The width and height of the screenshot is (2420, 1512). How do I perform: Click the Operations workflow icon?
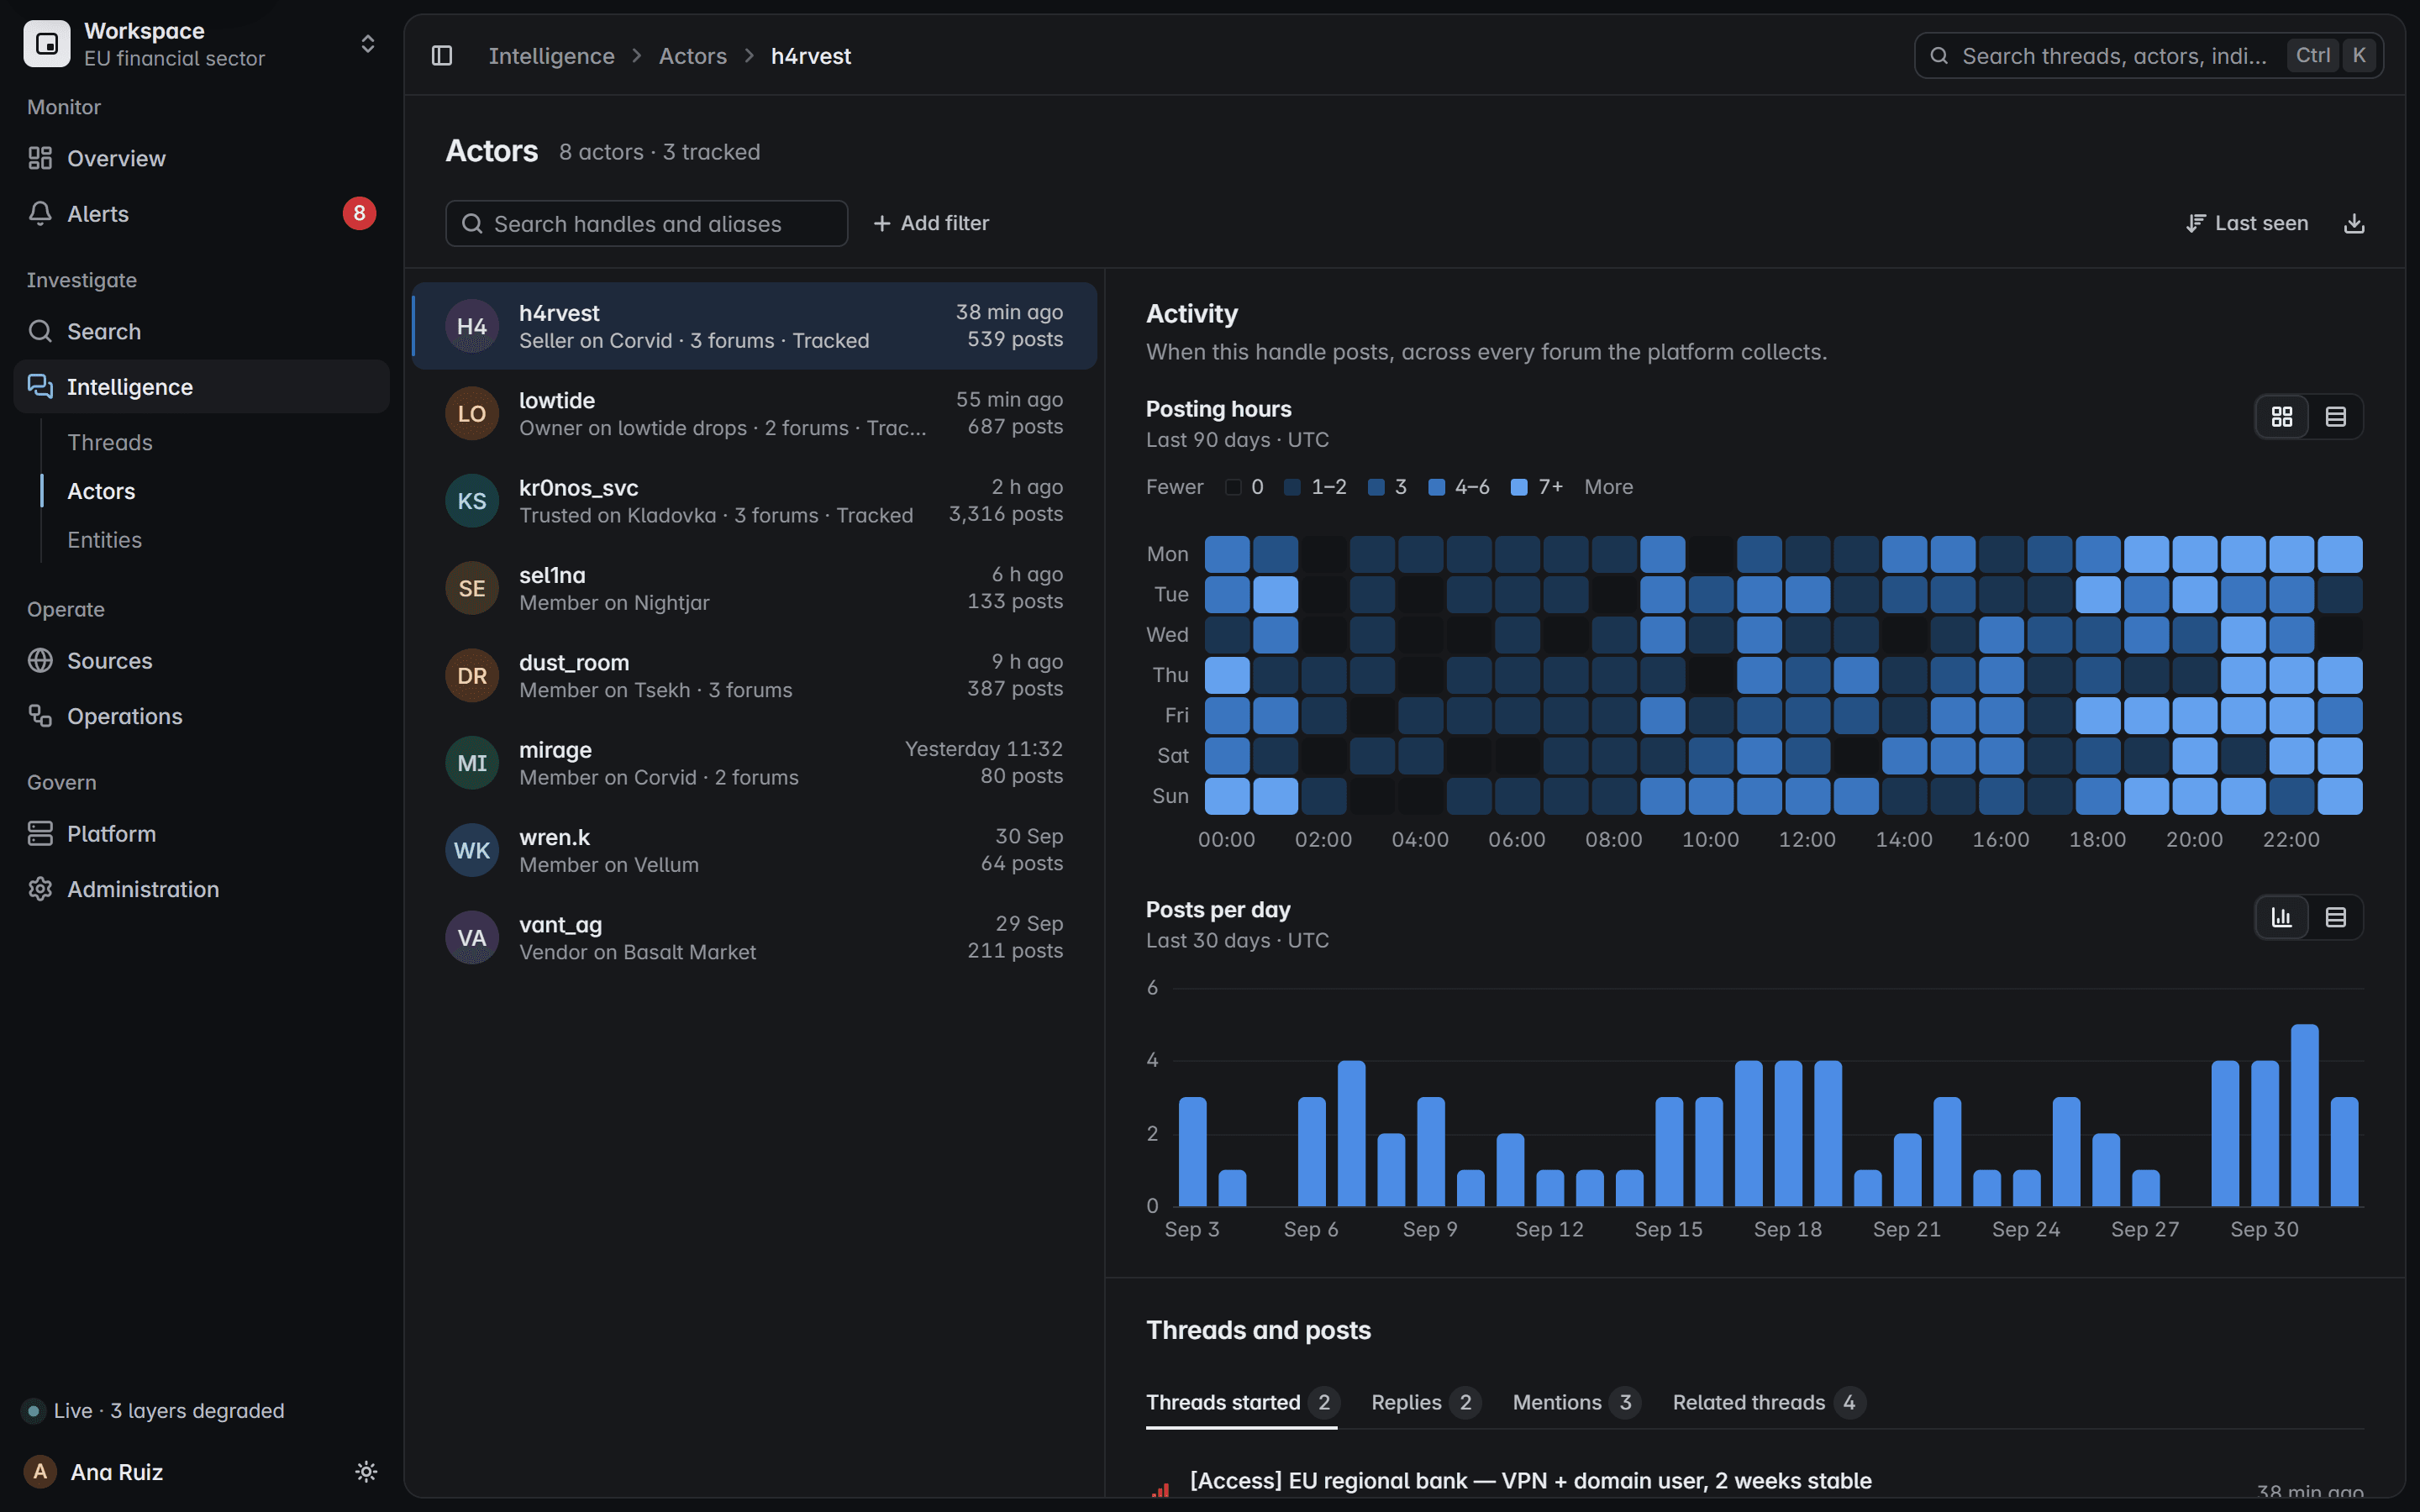(40, 716)
